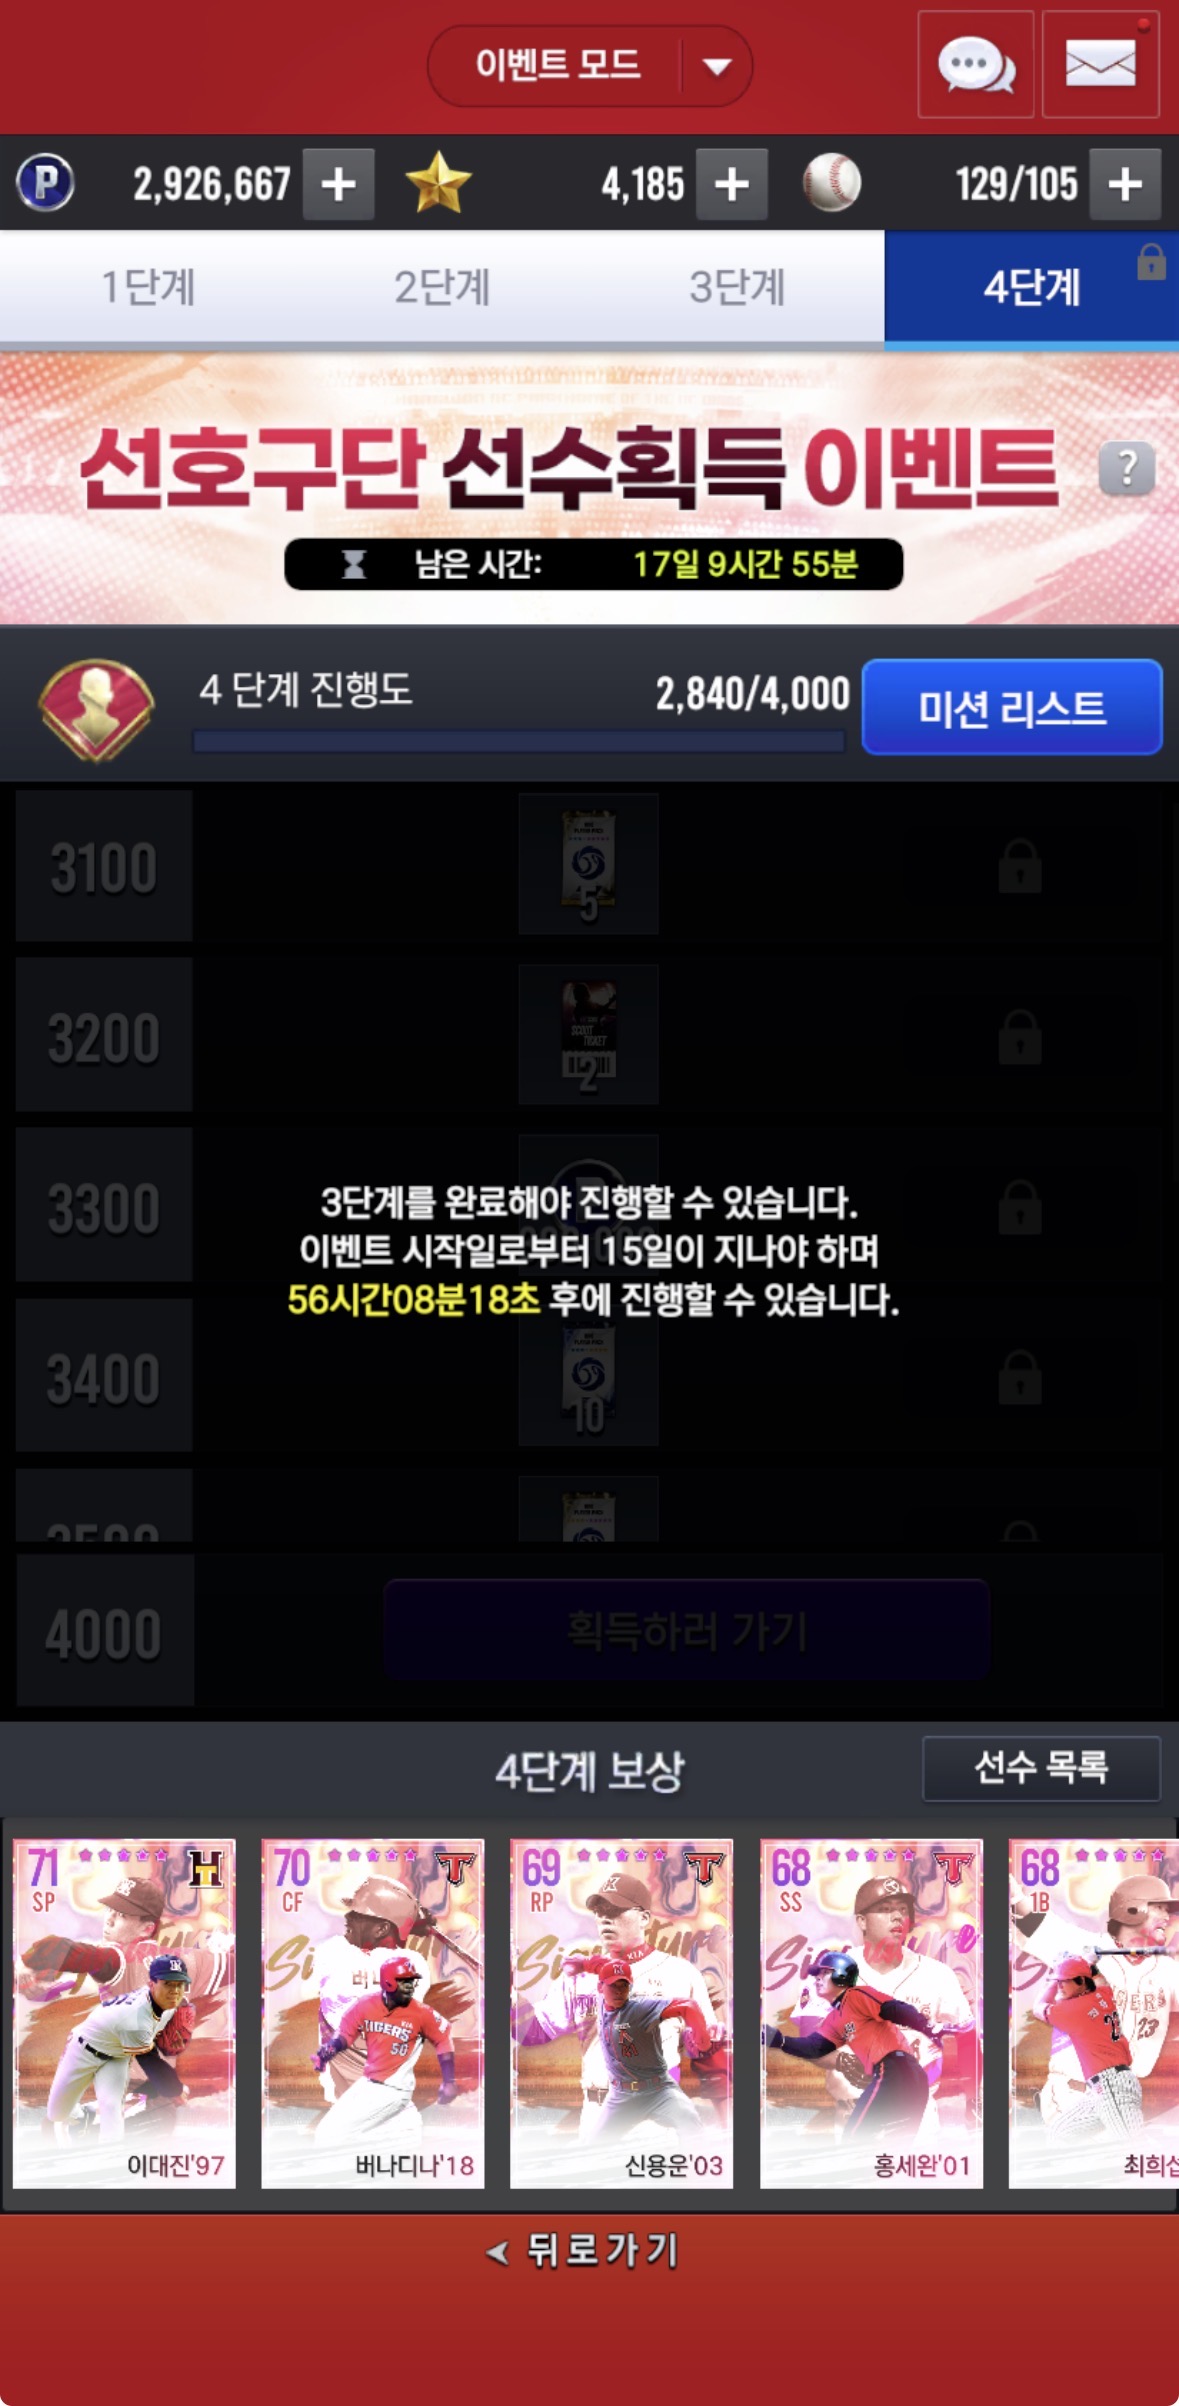
Task: Open the question mark help icon
Action: point(1127,468)
